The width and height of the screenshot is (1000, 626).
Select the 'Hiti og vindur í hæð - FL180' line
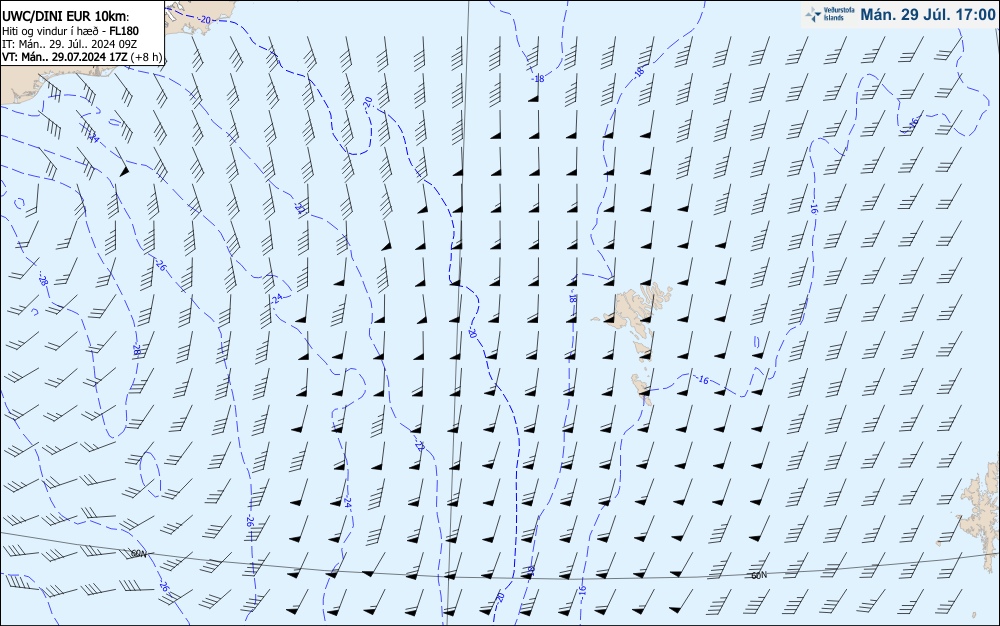pyautogui.click(x=70, y=31)
